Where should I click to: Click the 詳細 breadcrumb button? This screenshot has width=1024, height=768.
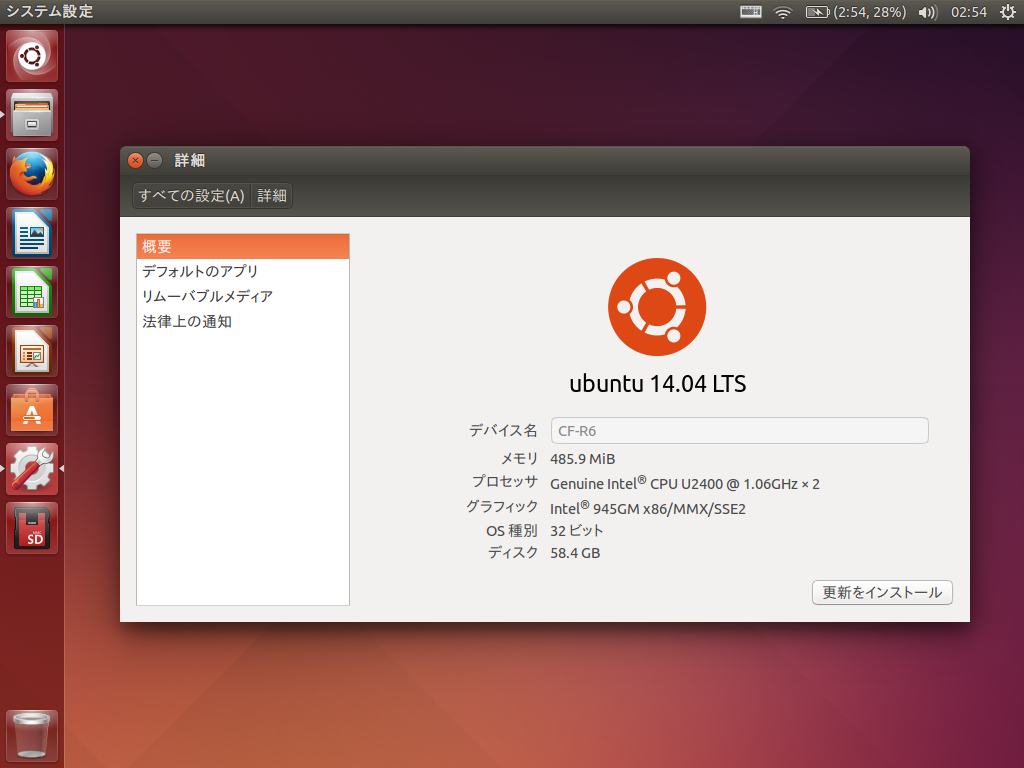pyautogui.click(x=272, y=195)
